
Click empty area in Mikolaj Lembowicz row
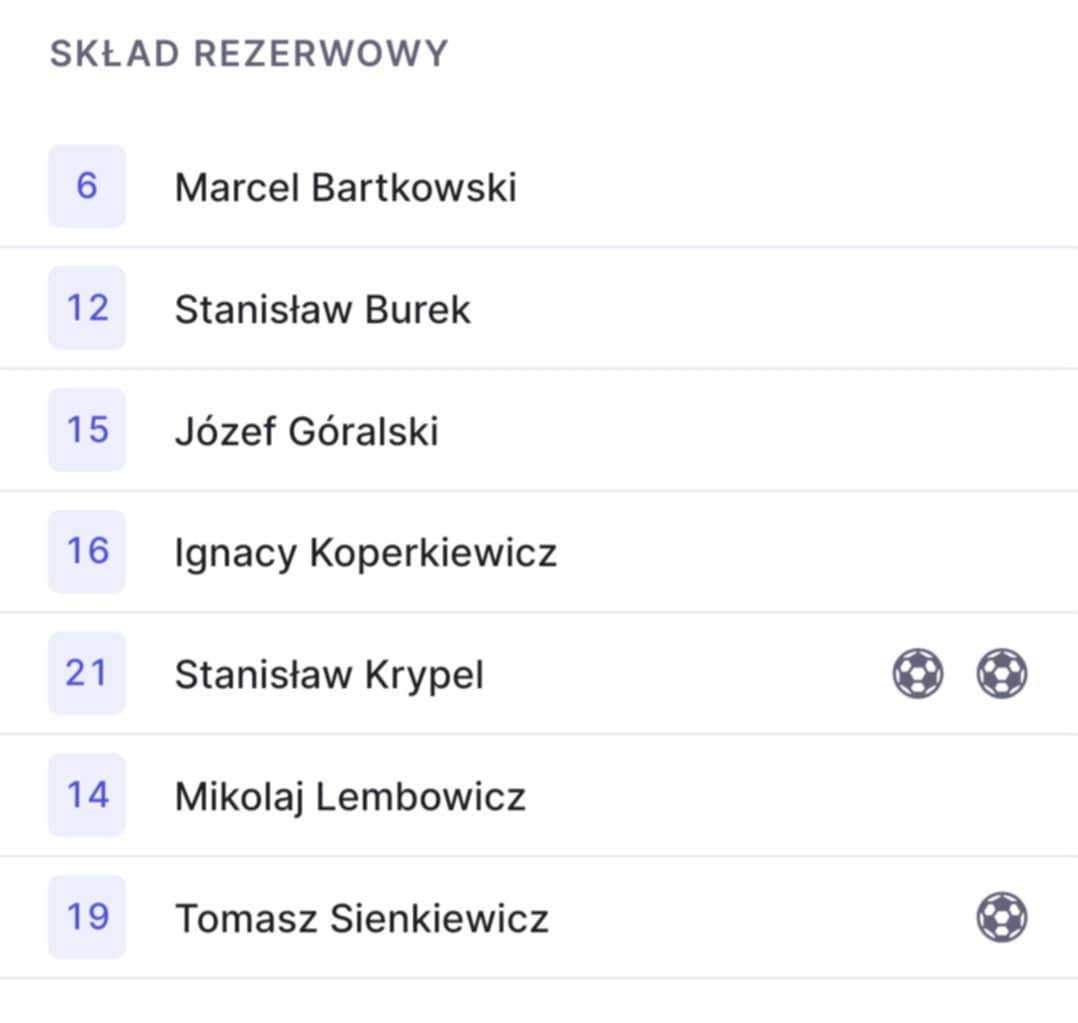click(791, 795)
